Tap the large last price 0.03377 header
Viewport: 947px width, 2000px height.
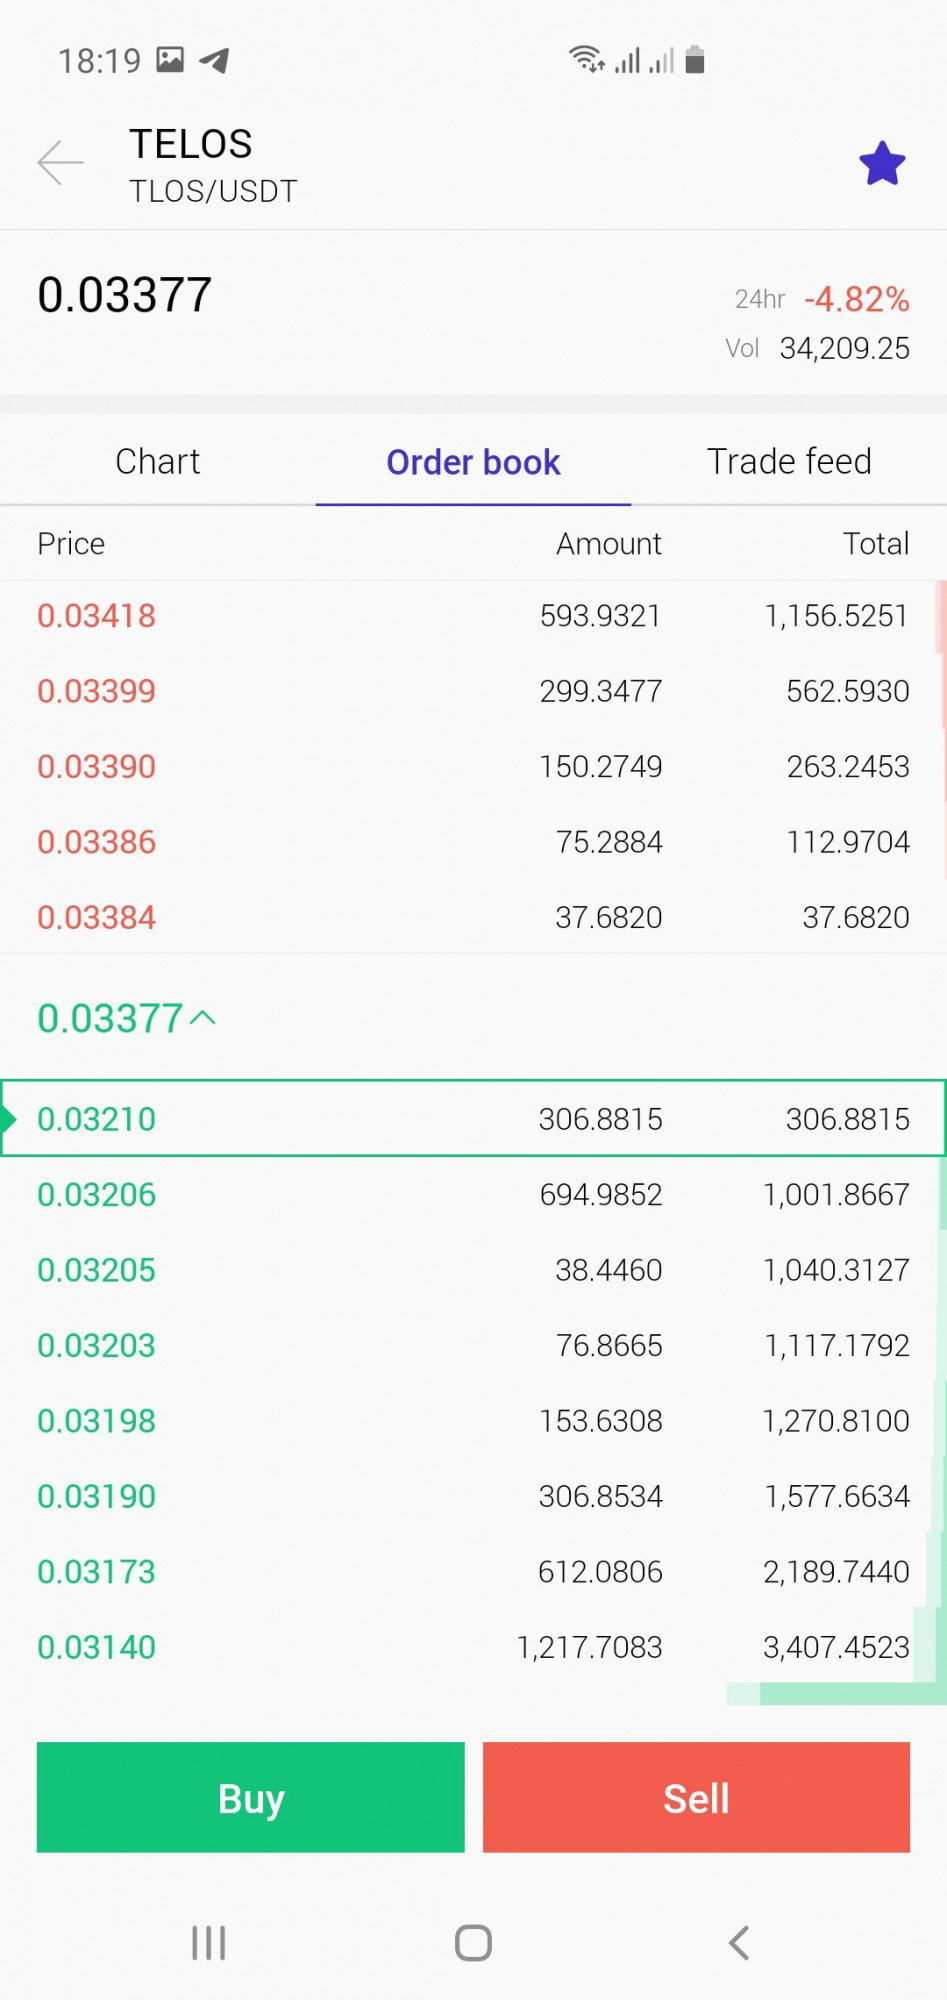pyautogui.click(x=125, y=295)
